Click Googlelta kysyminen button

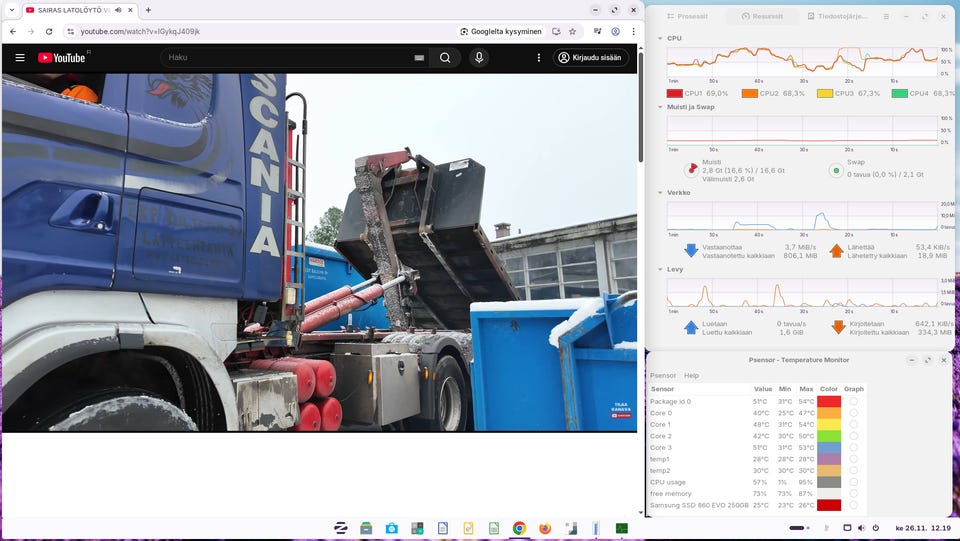pos(501,31)
